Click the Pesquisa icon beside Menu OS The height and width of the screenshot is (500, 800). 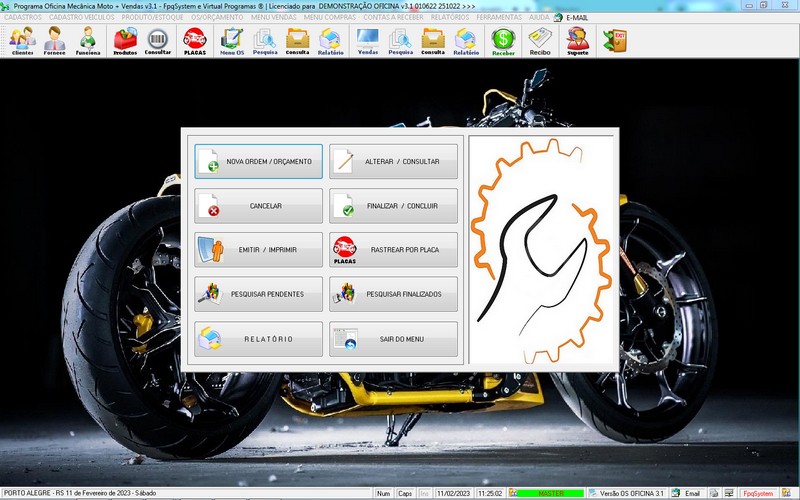pos(265,41)
